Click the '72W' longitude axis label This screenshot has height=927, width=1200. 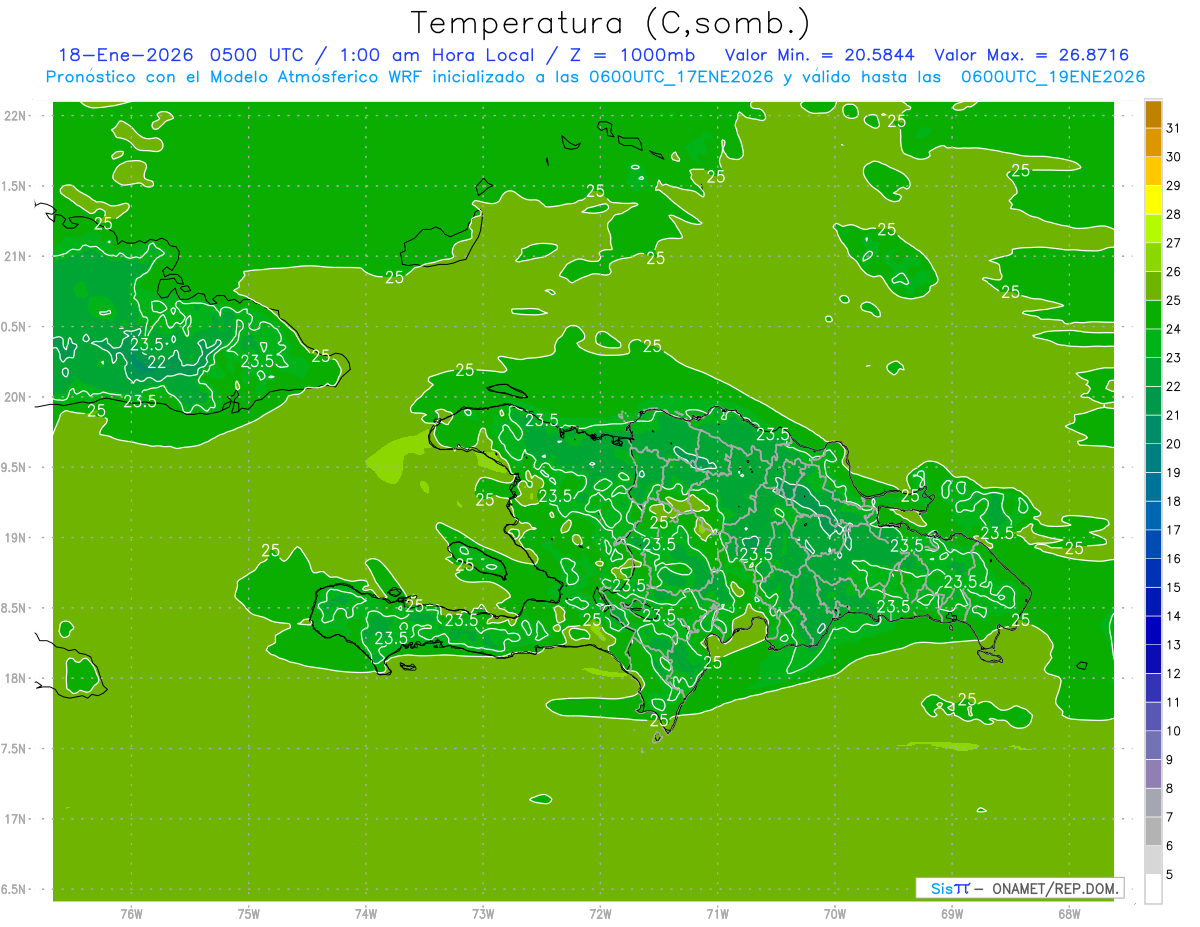click(600, 913)
